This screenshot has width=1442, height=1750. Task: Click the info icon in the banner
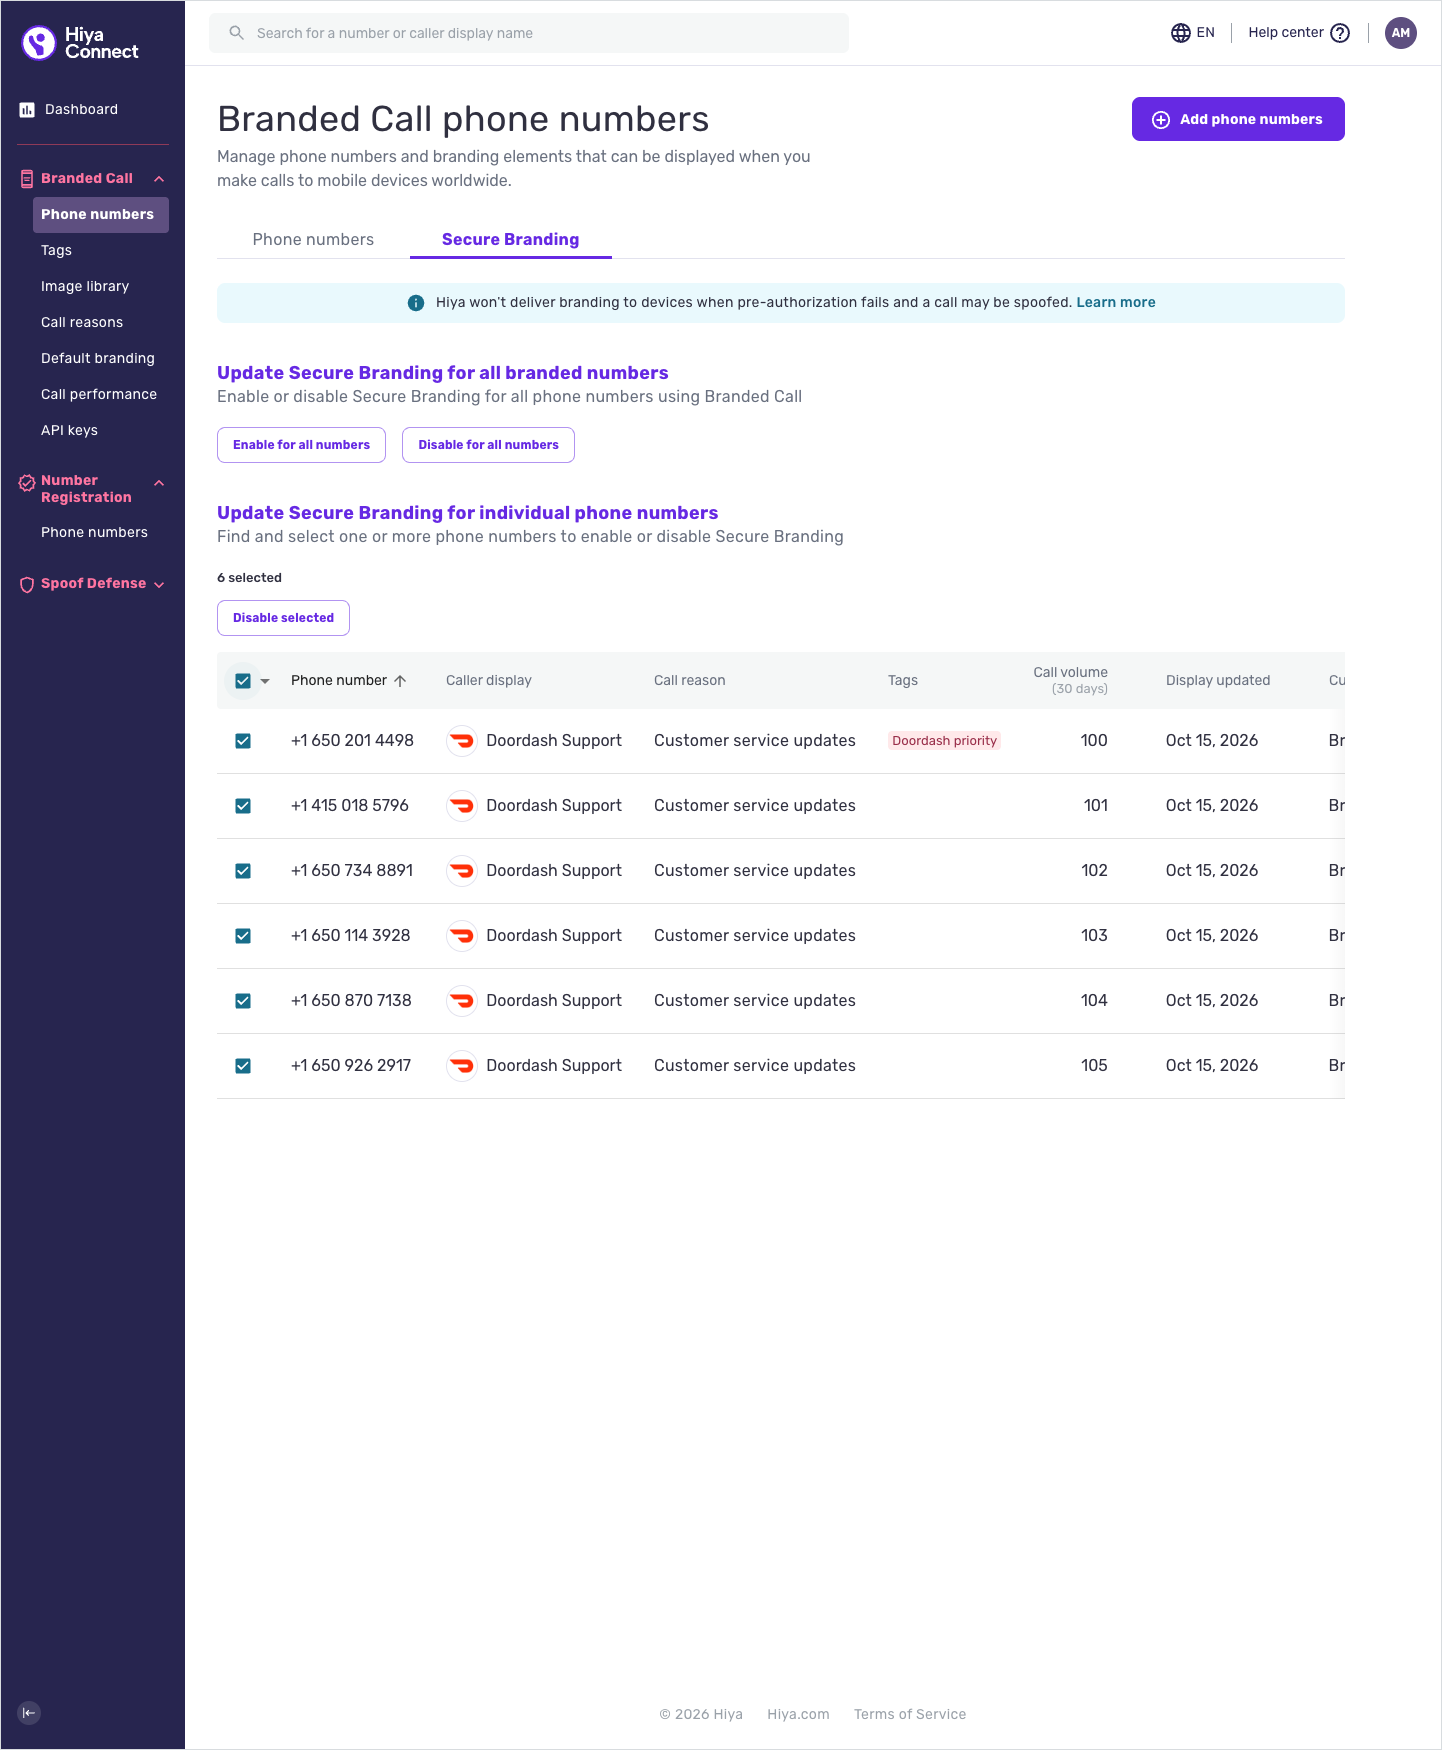416,303
